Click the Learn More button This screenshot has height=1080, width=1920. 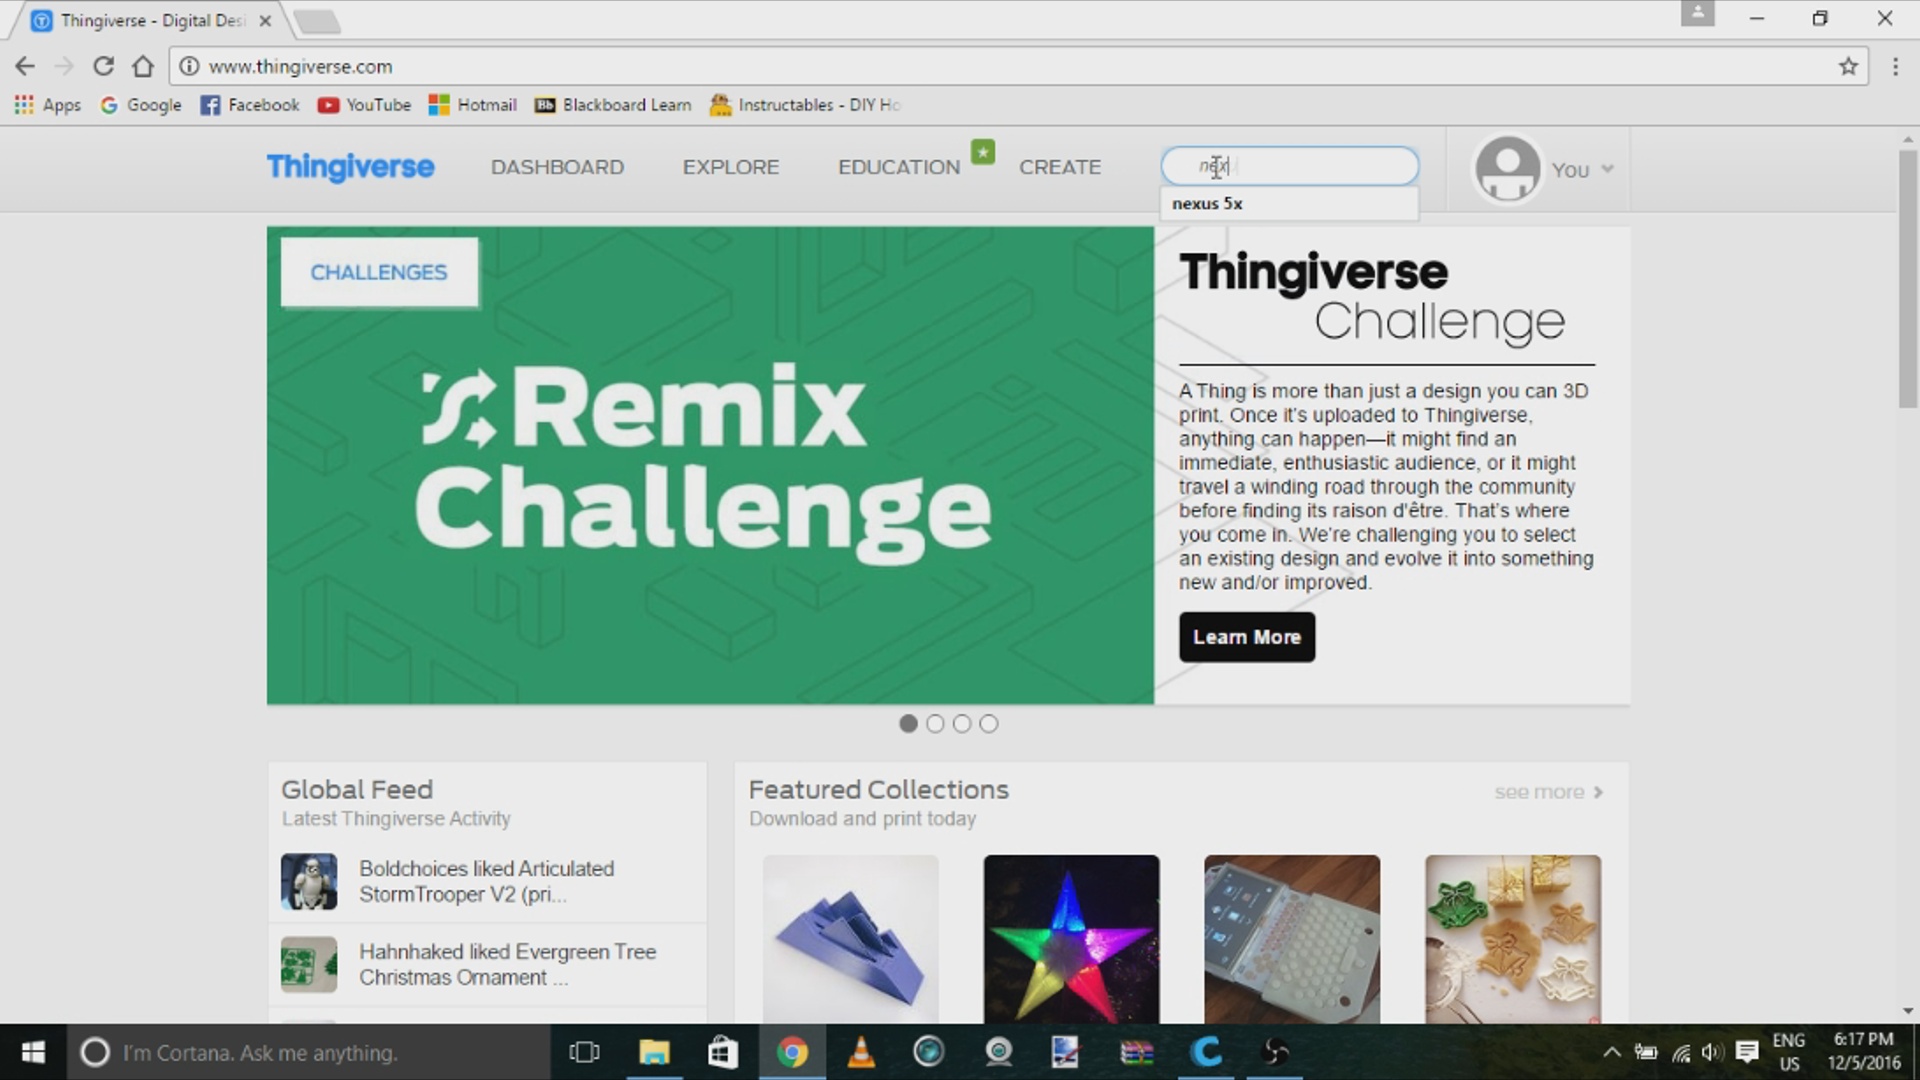coord(1246,637)
